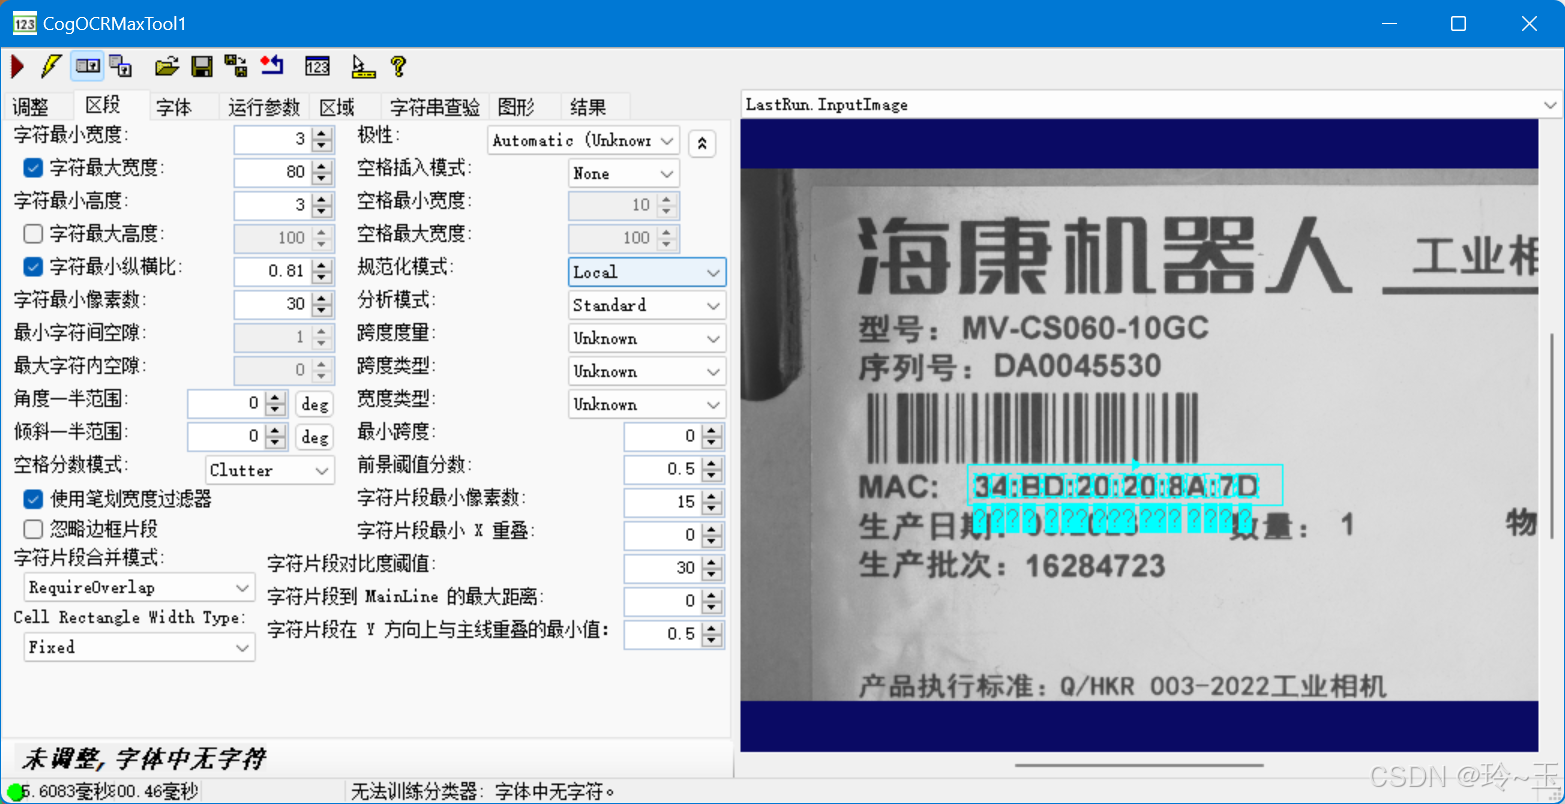Click the 字符最小宽度 value field
Viewport: 1565px width, 804px height.
click(272, 140)
